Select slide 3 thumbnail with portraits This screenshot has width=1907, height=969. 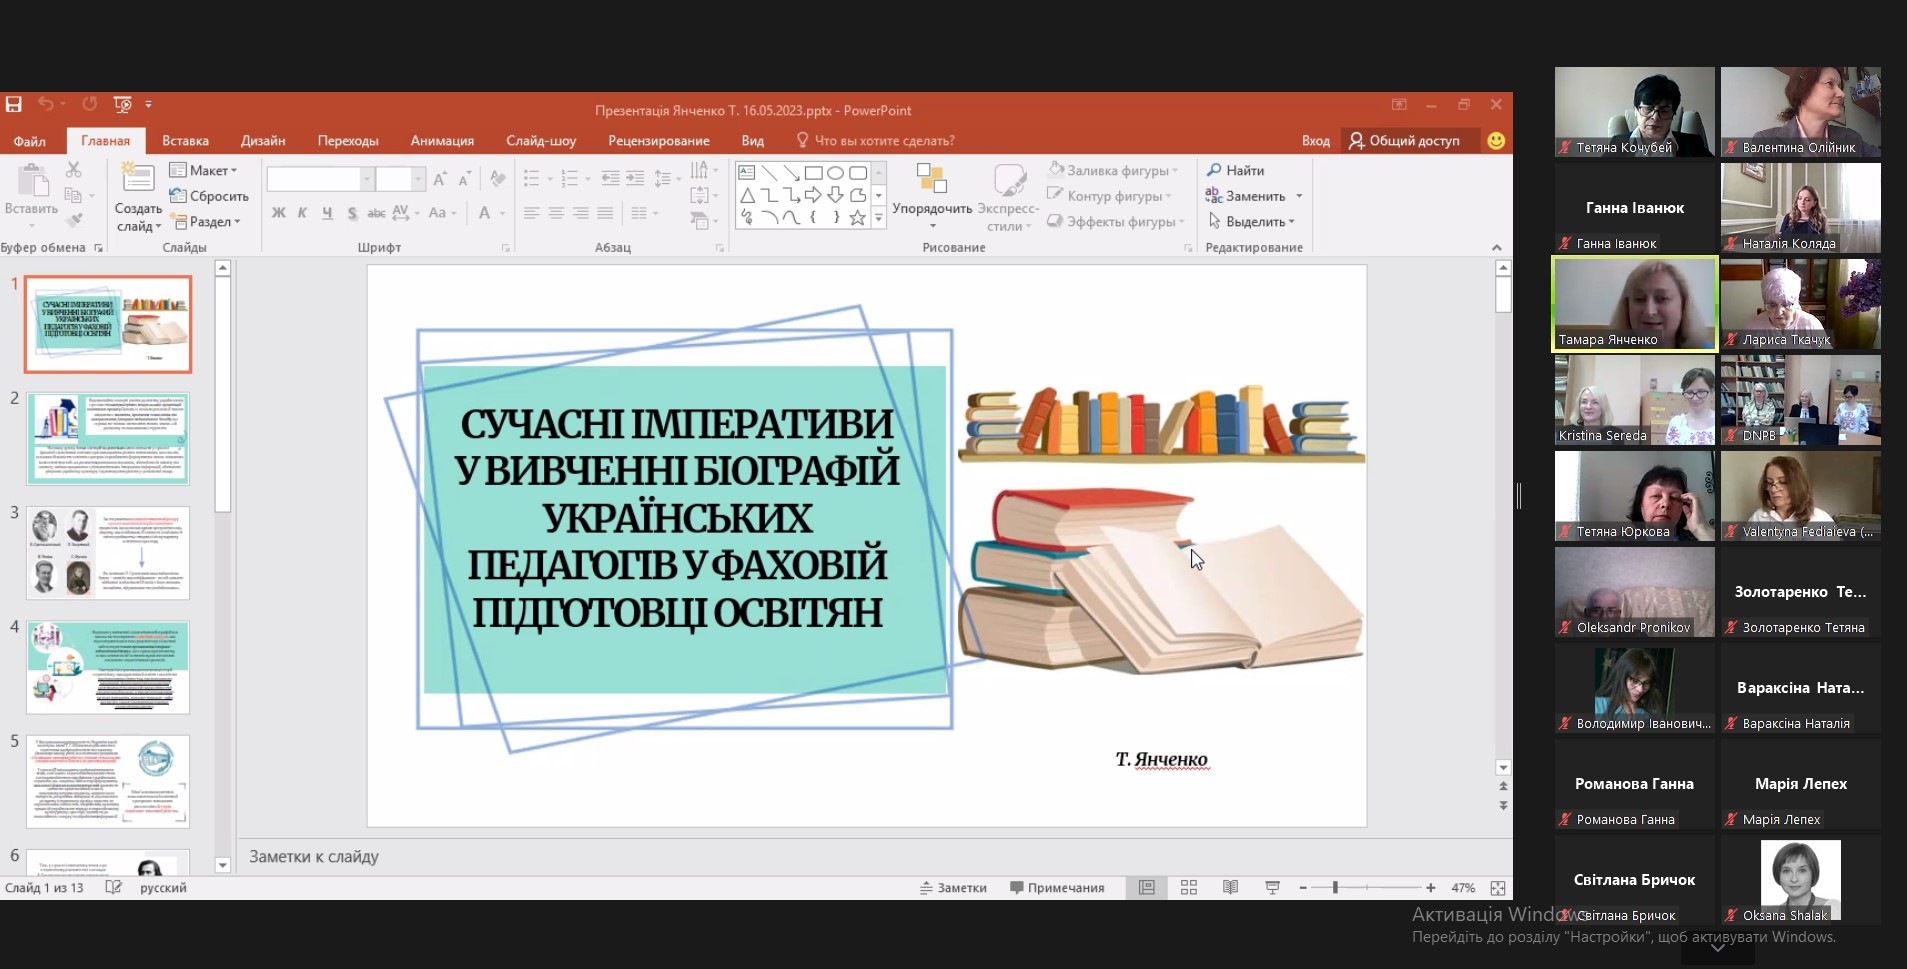click(108, 552)
